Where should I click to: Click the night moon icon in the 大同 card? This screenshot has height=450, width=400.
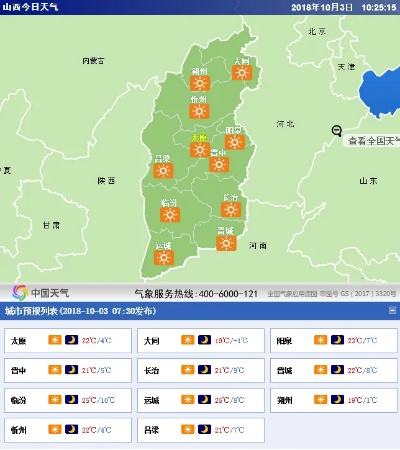204,340
